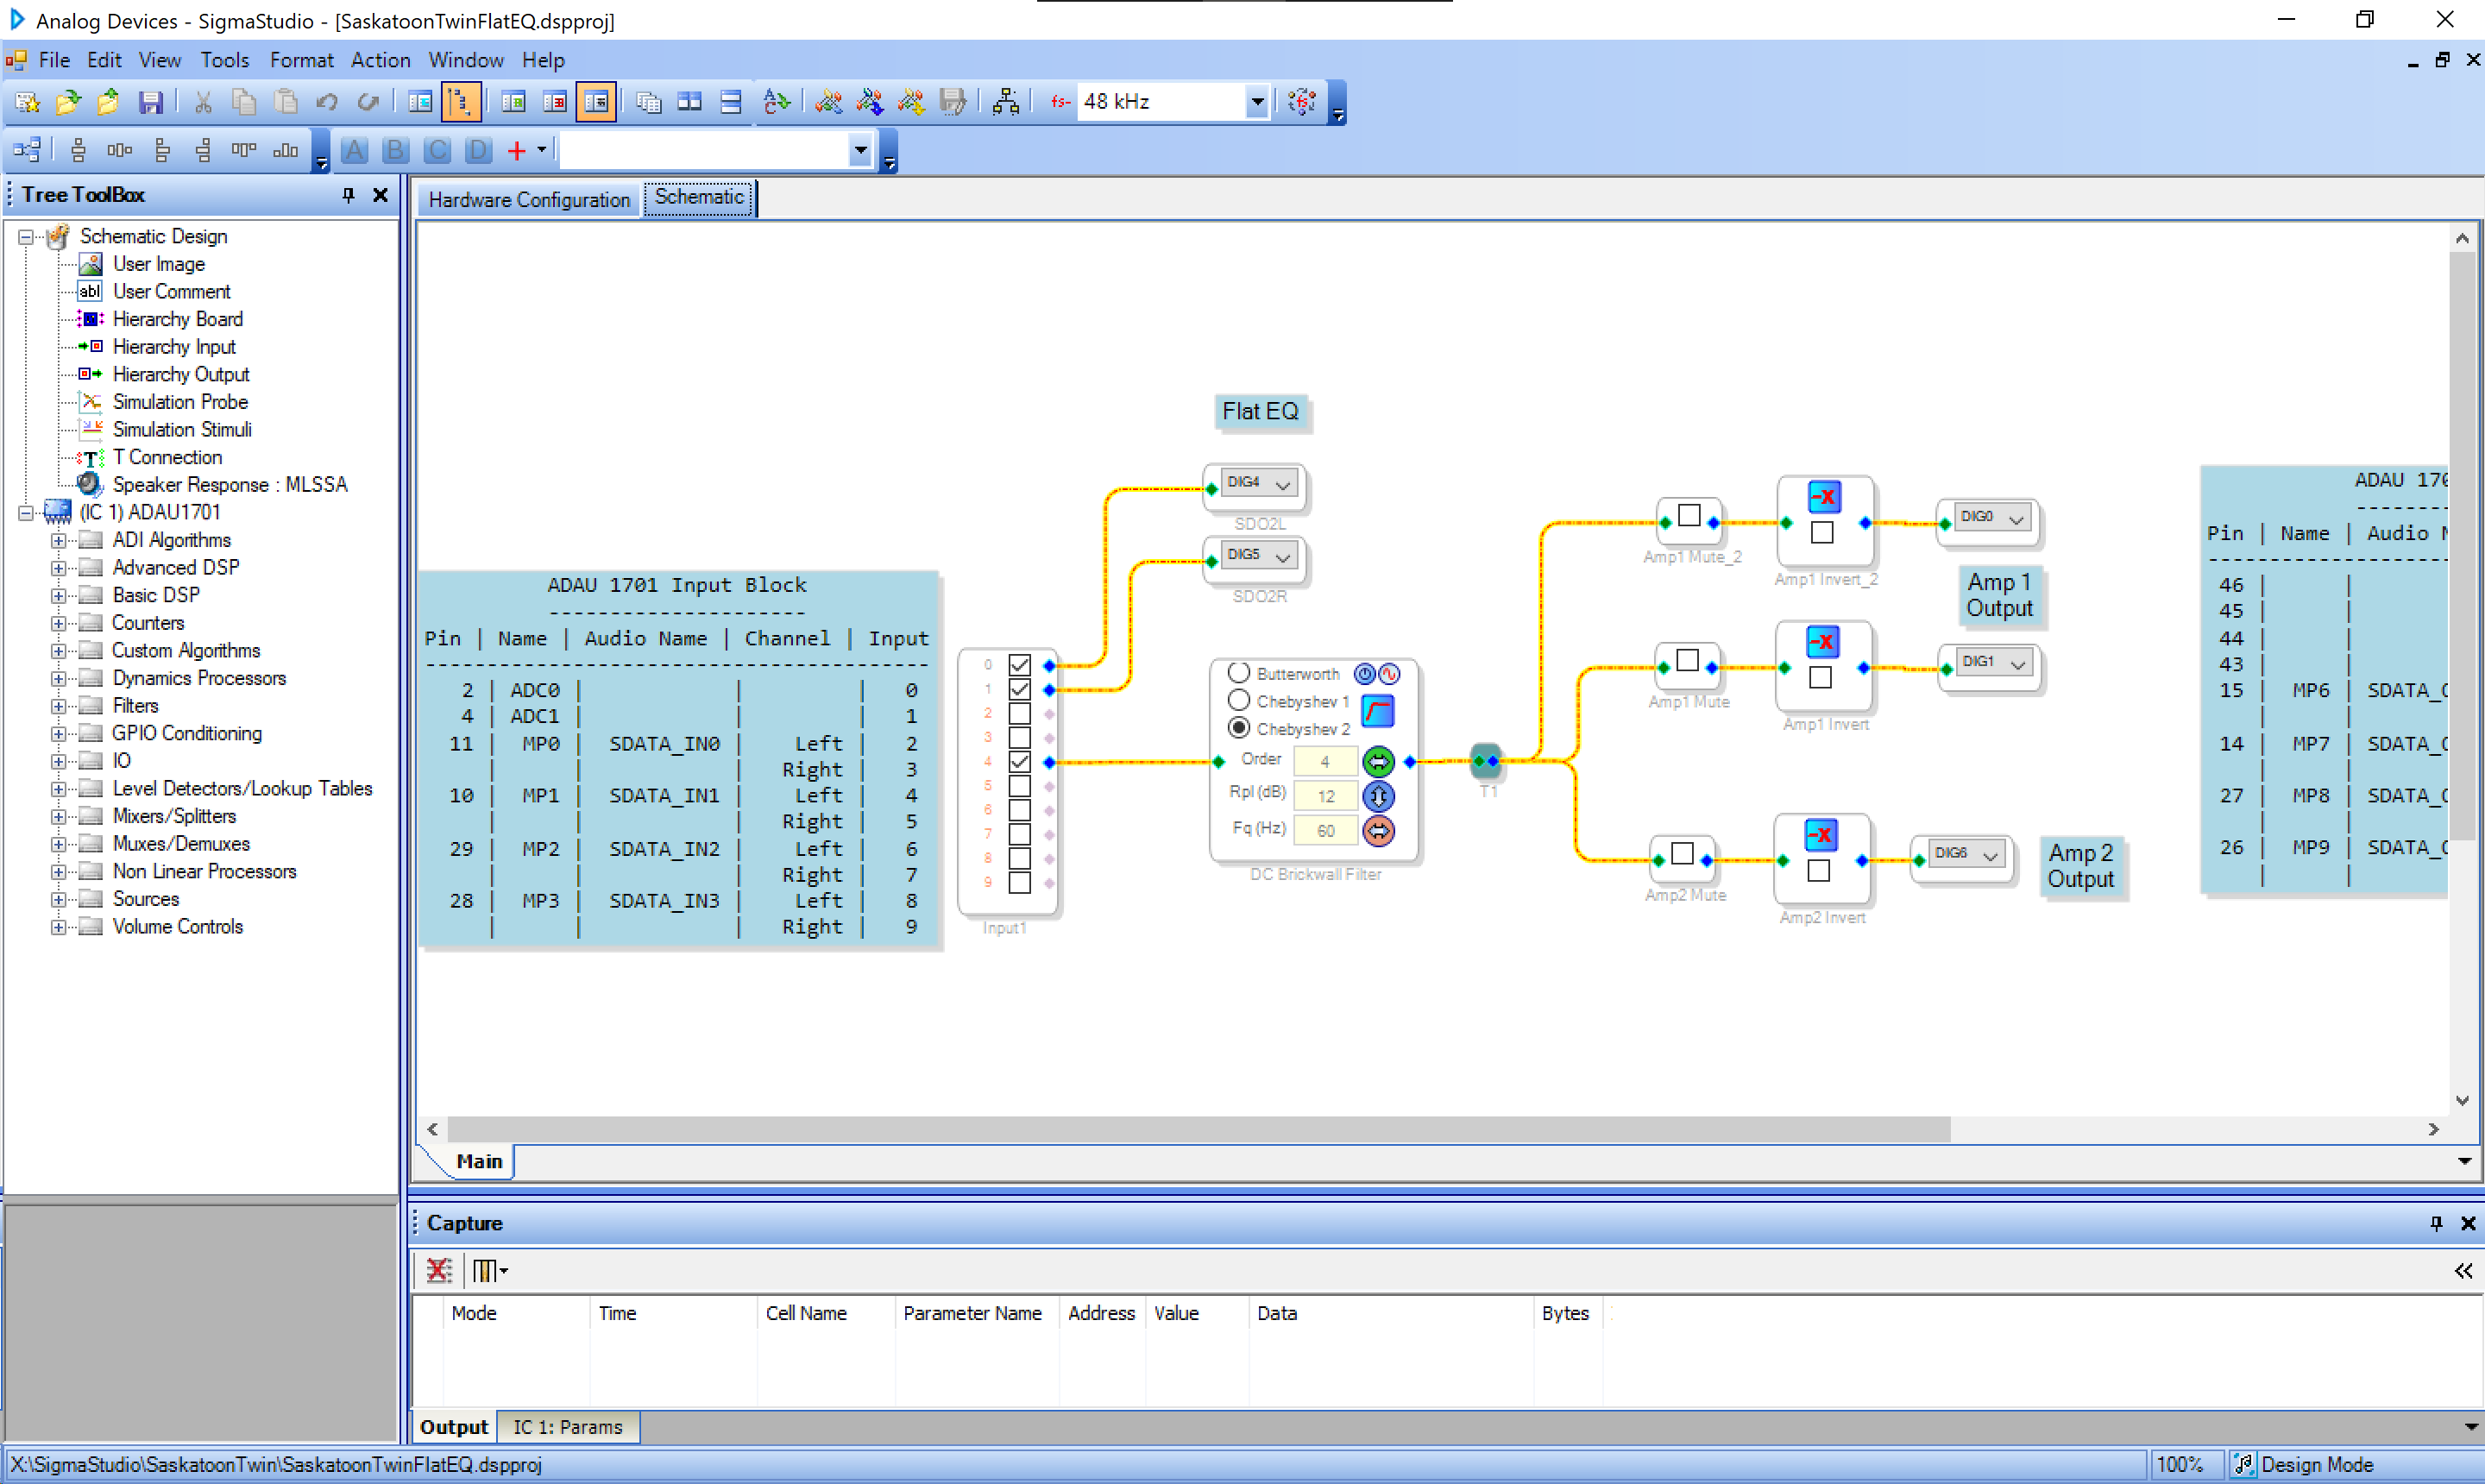Click the schematic vertical scrollbar down arrow
This screenshot has height=1484, width=2485.
tap(2462, 1100)
